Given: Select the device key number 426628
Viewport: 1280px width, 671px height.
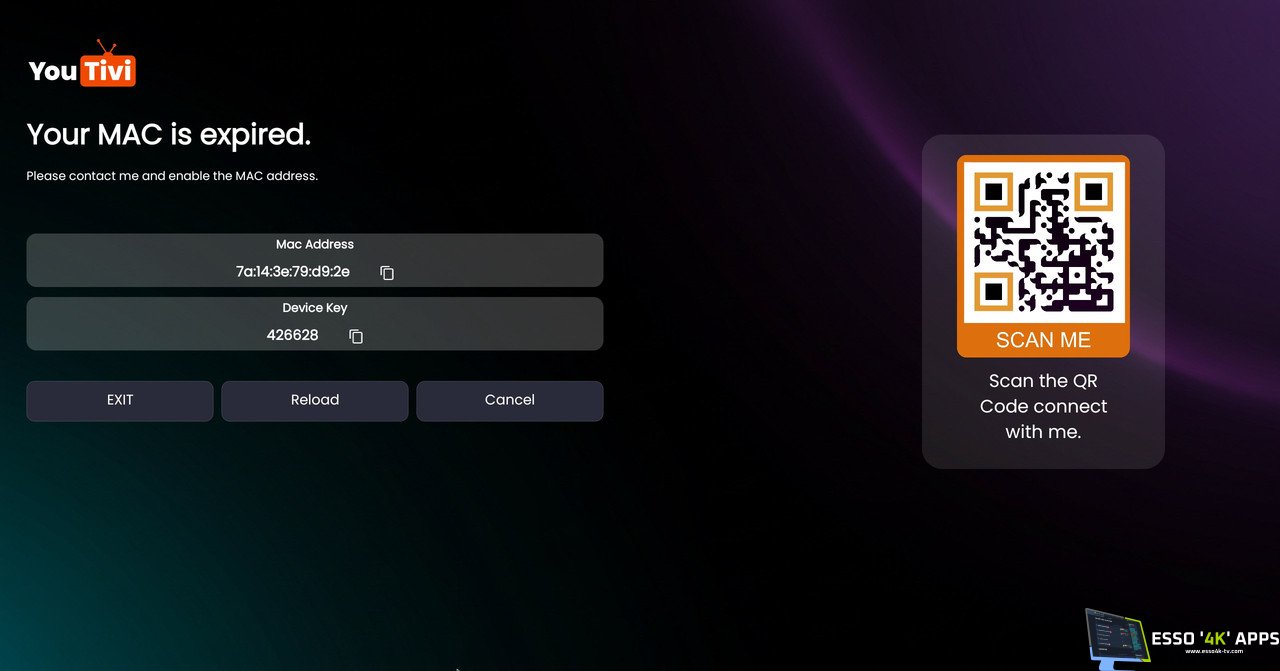Looking at the screenshot, I should click(x=292, y=336).
